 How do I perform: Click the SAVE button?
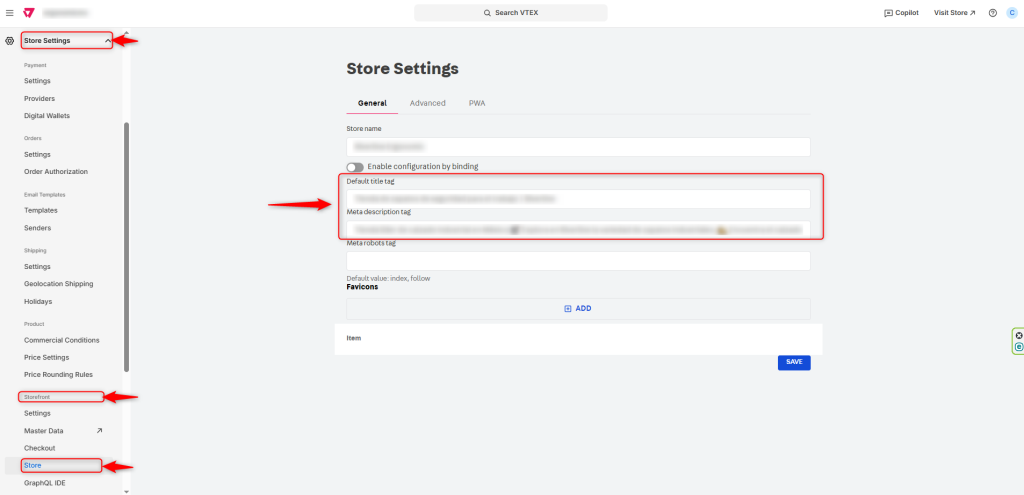tap(793, 362)
